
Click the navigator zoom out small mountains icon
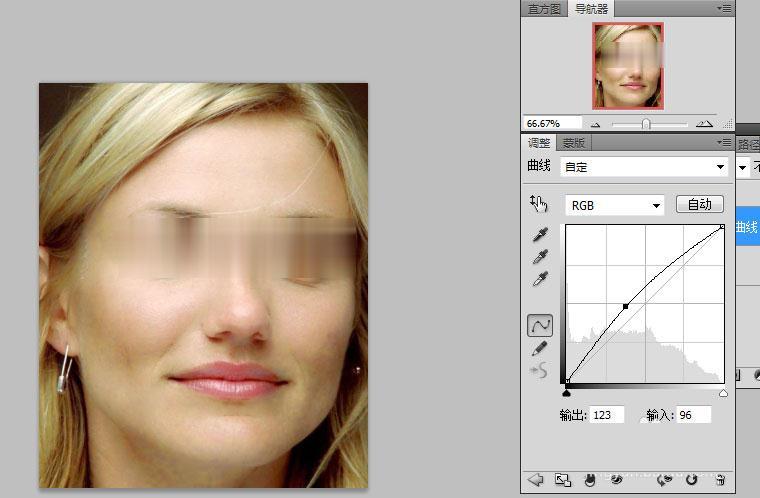click(x=596, y=125)
